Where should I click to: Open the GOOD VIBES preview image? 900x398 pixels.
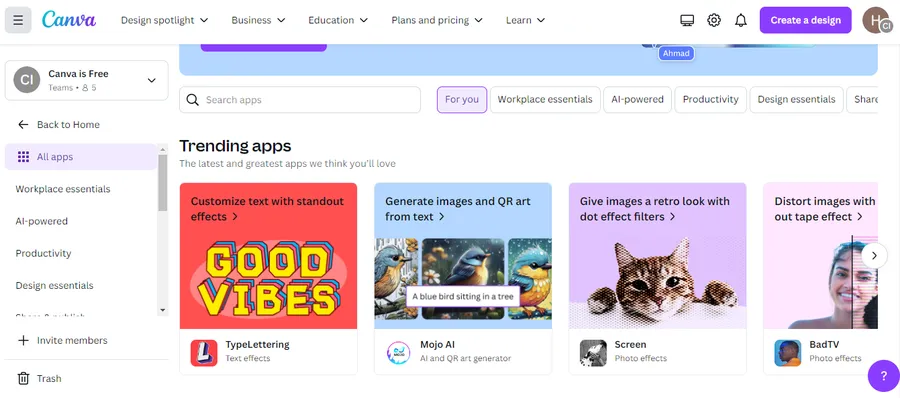click(x=268, y=279)
